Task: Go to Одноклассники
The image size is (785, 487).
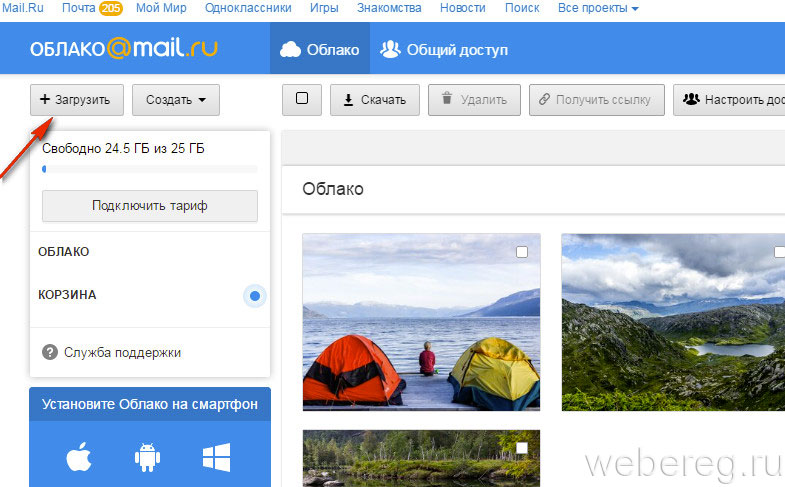Action: (248, 8)
